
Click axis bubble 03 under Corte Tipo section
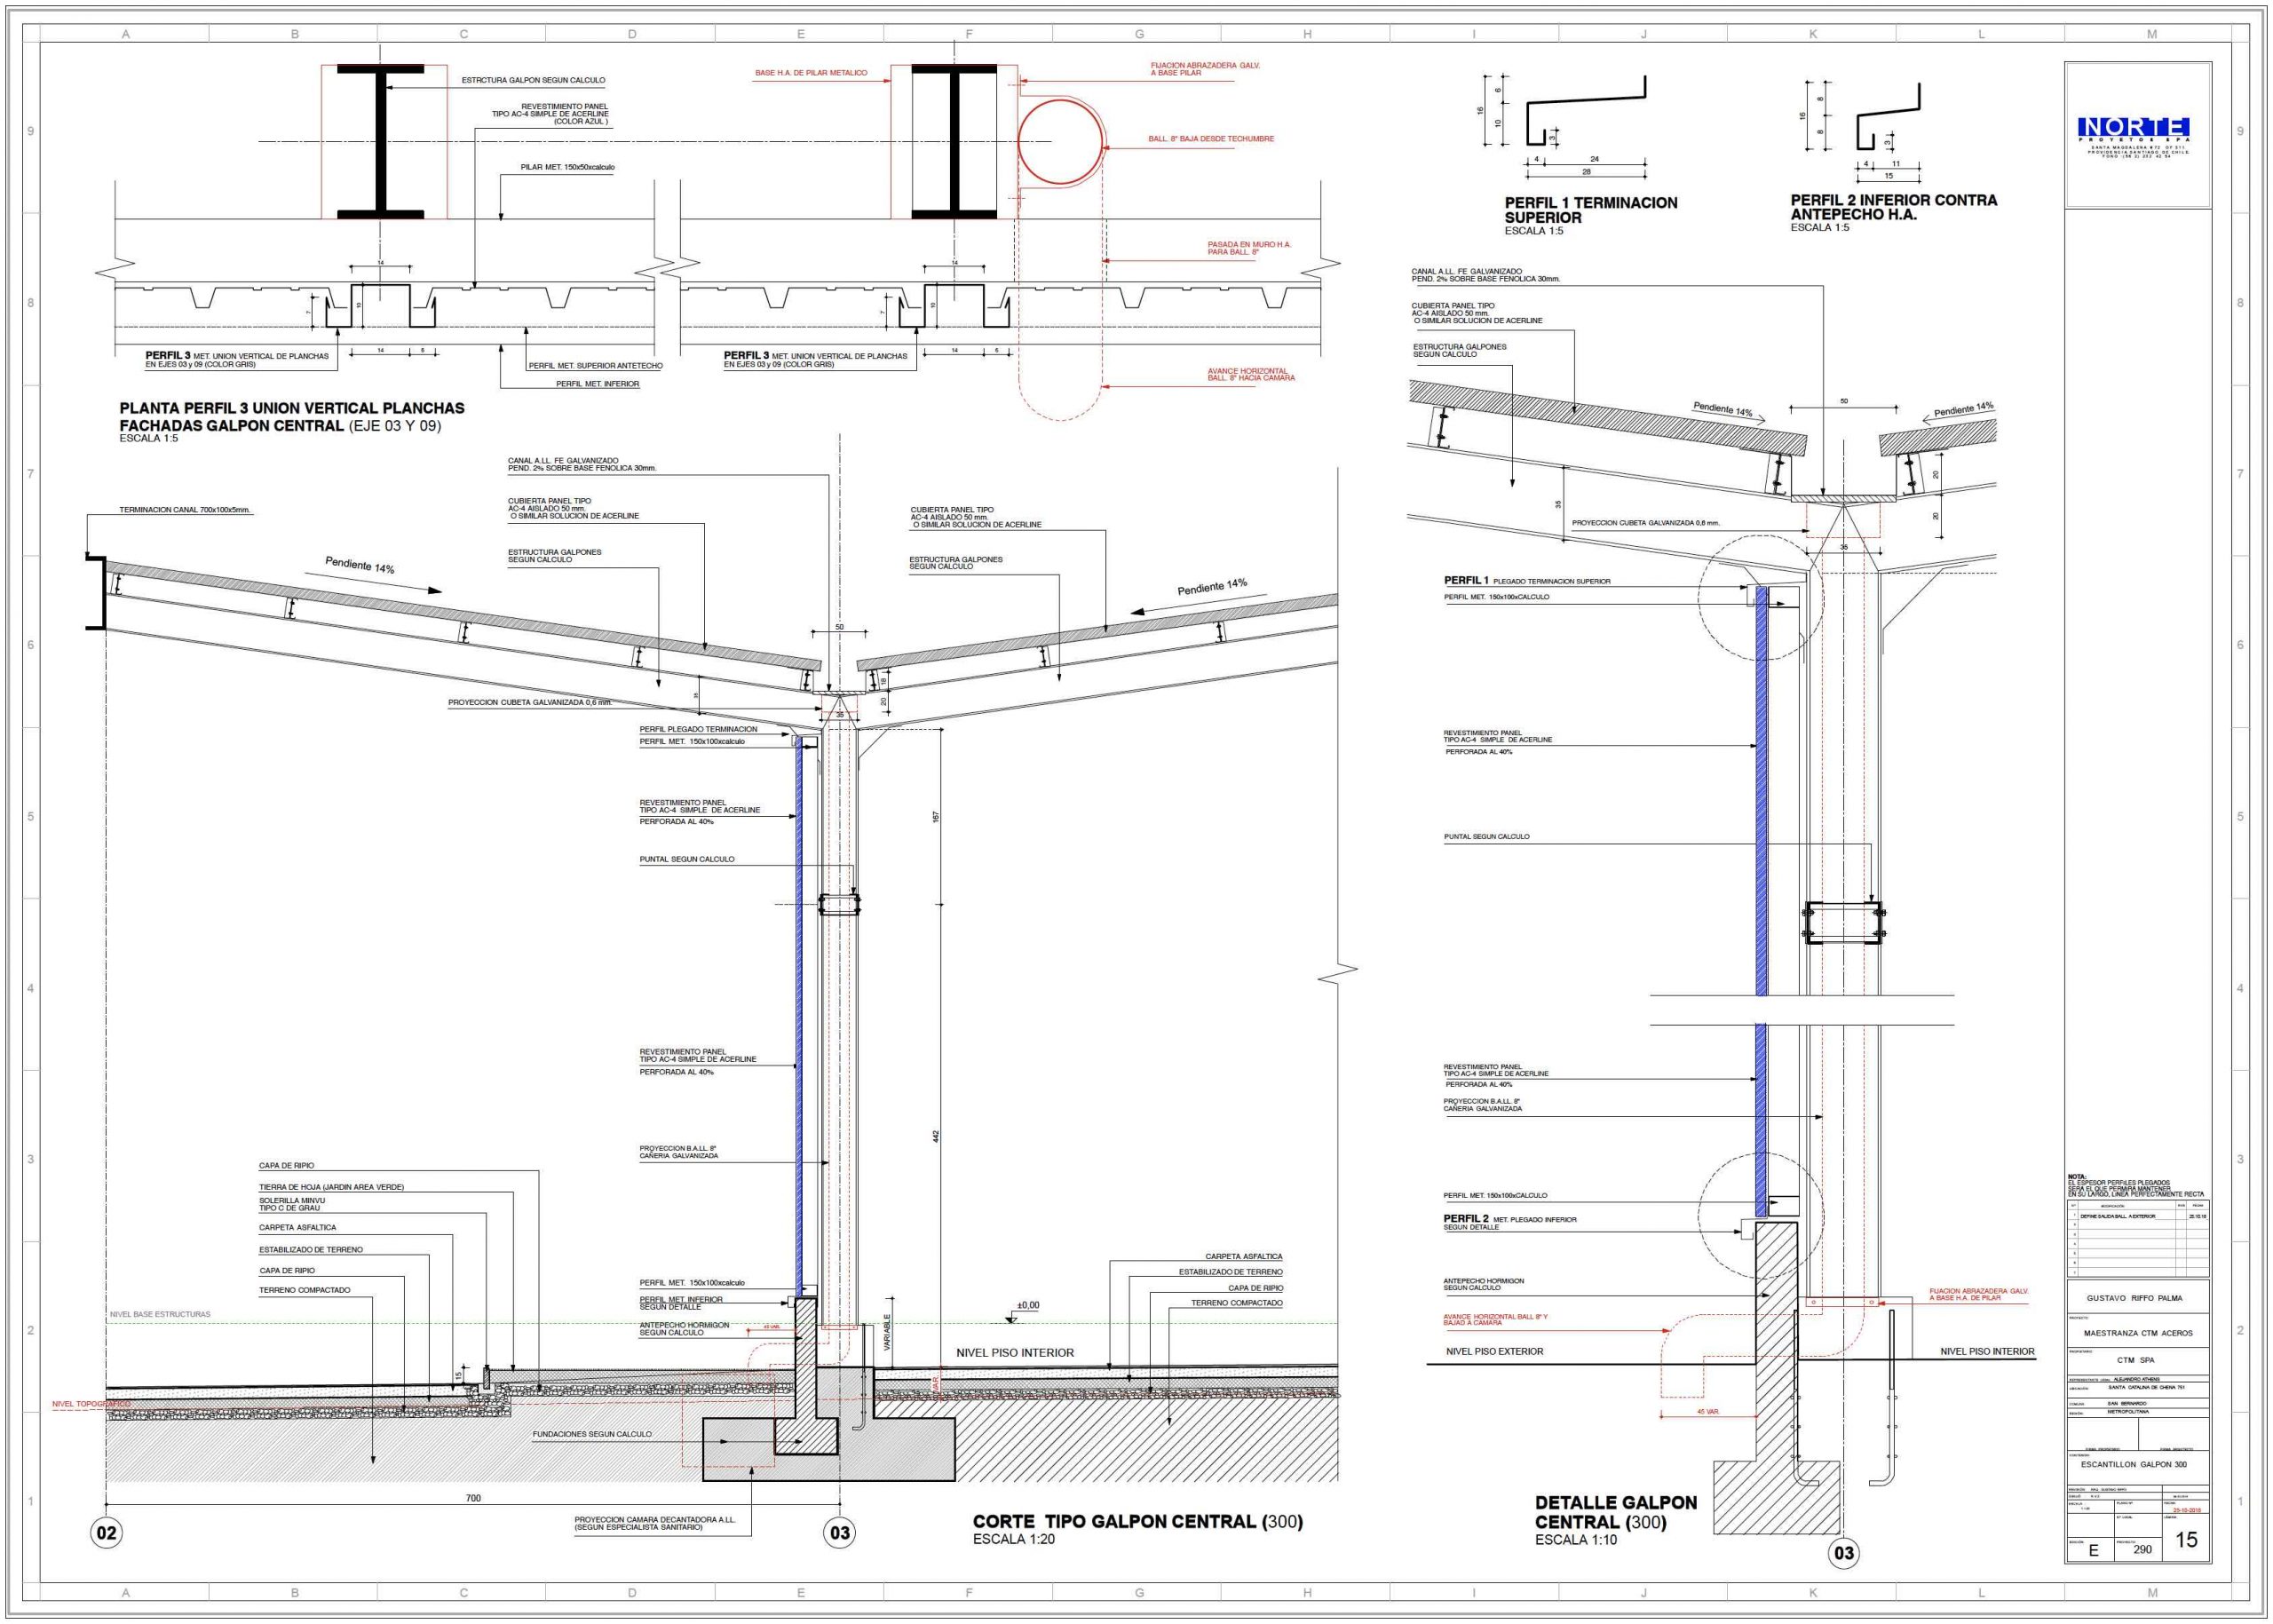[x=839, y=1532]
